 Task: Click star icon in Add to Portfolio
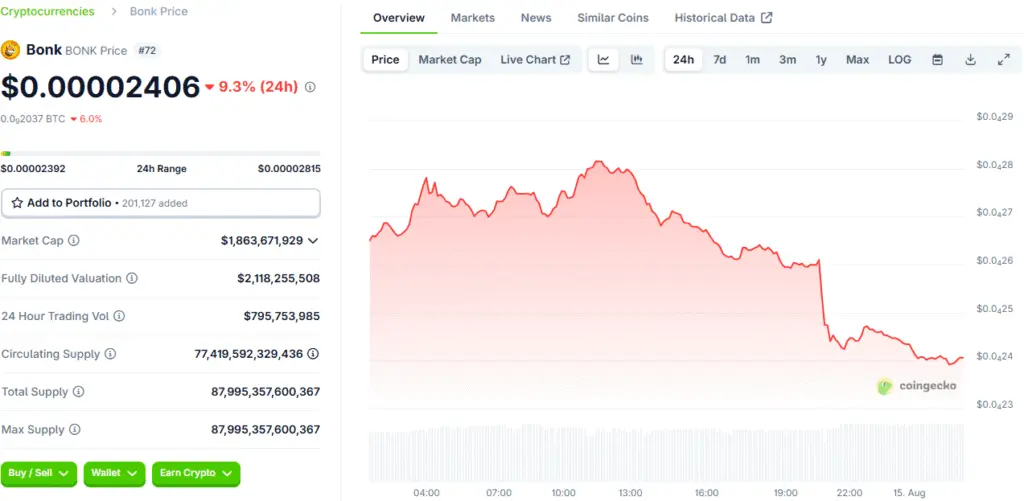17,203
